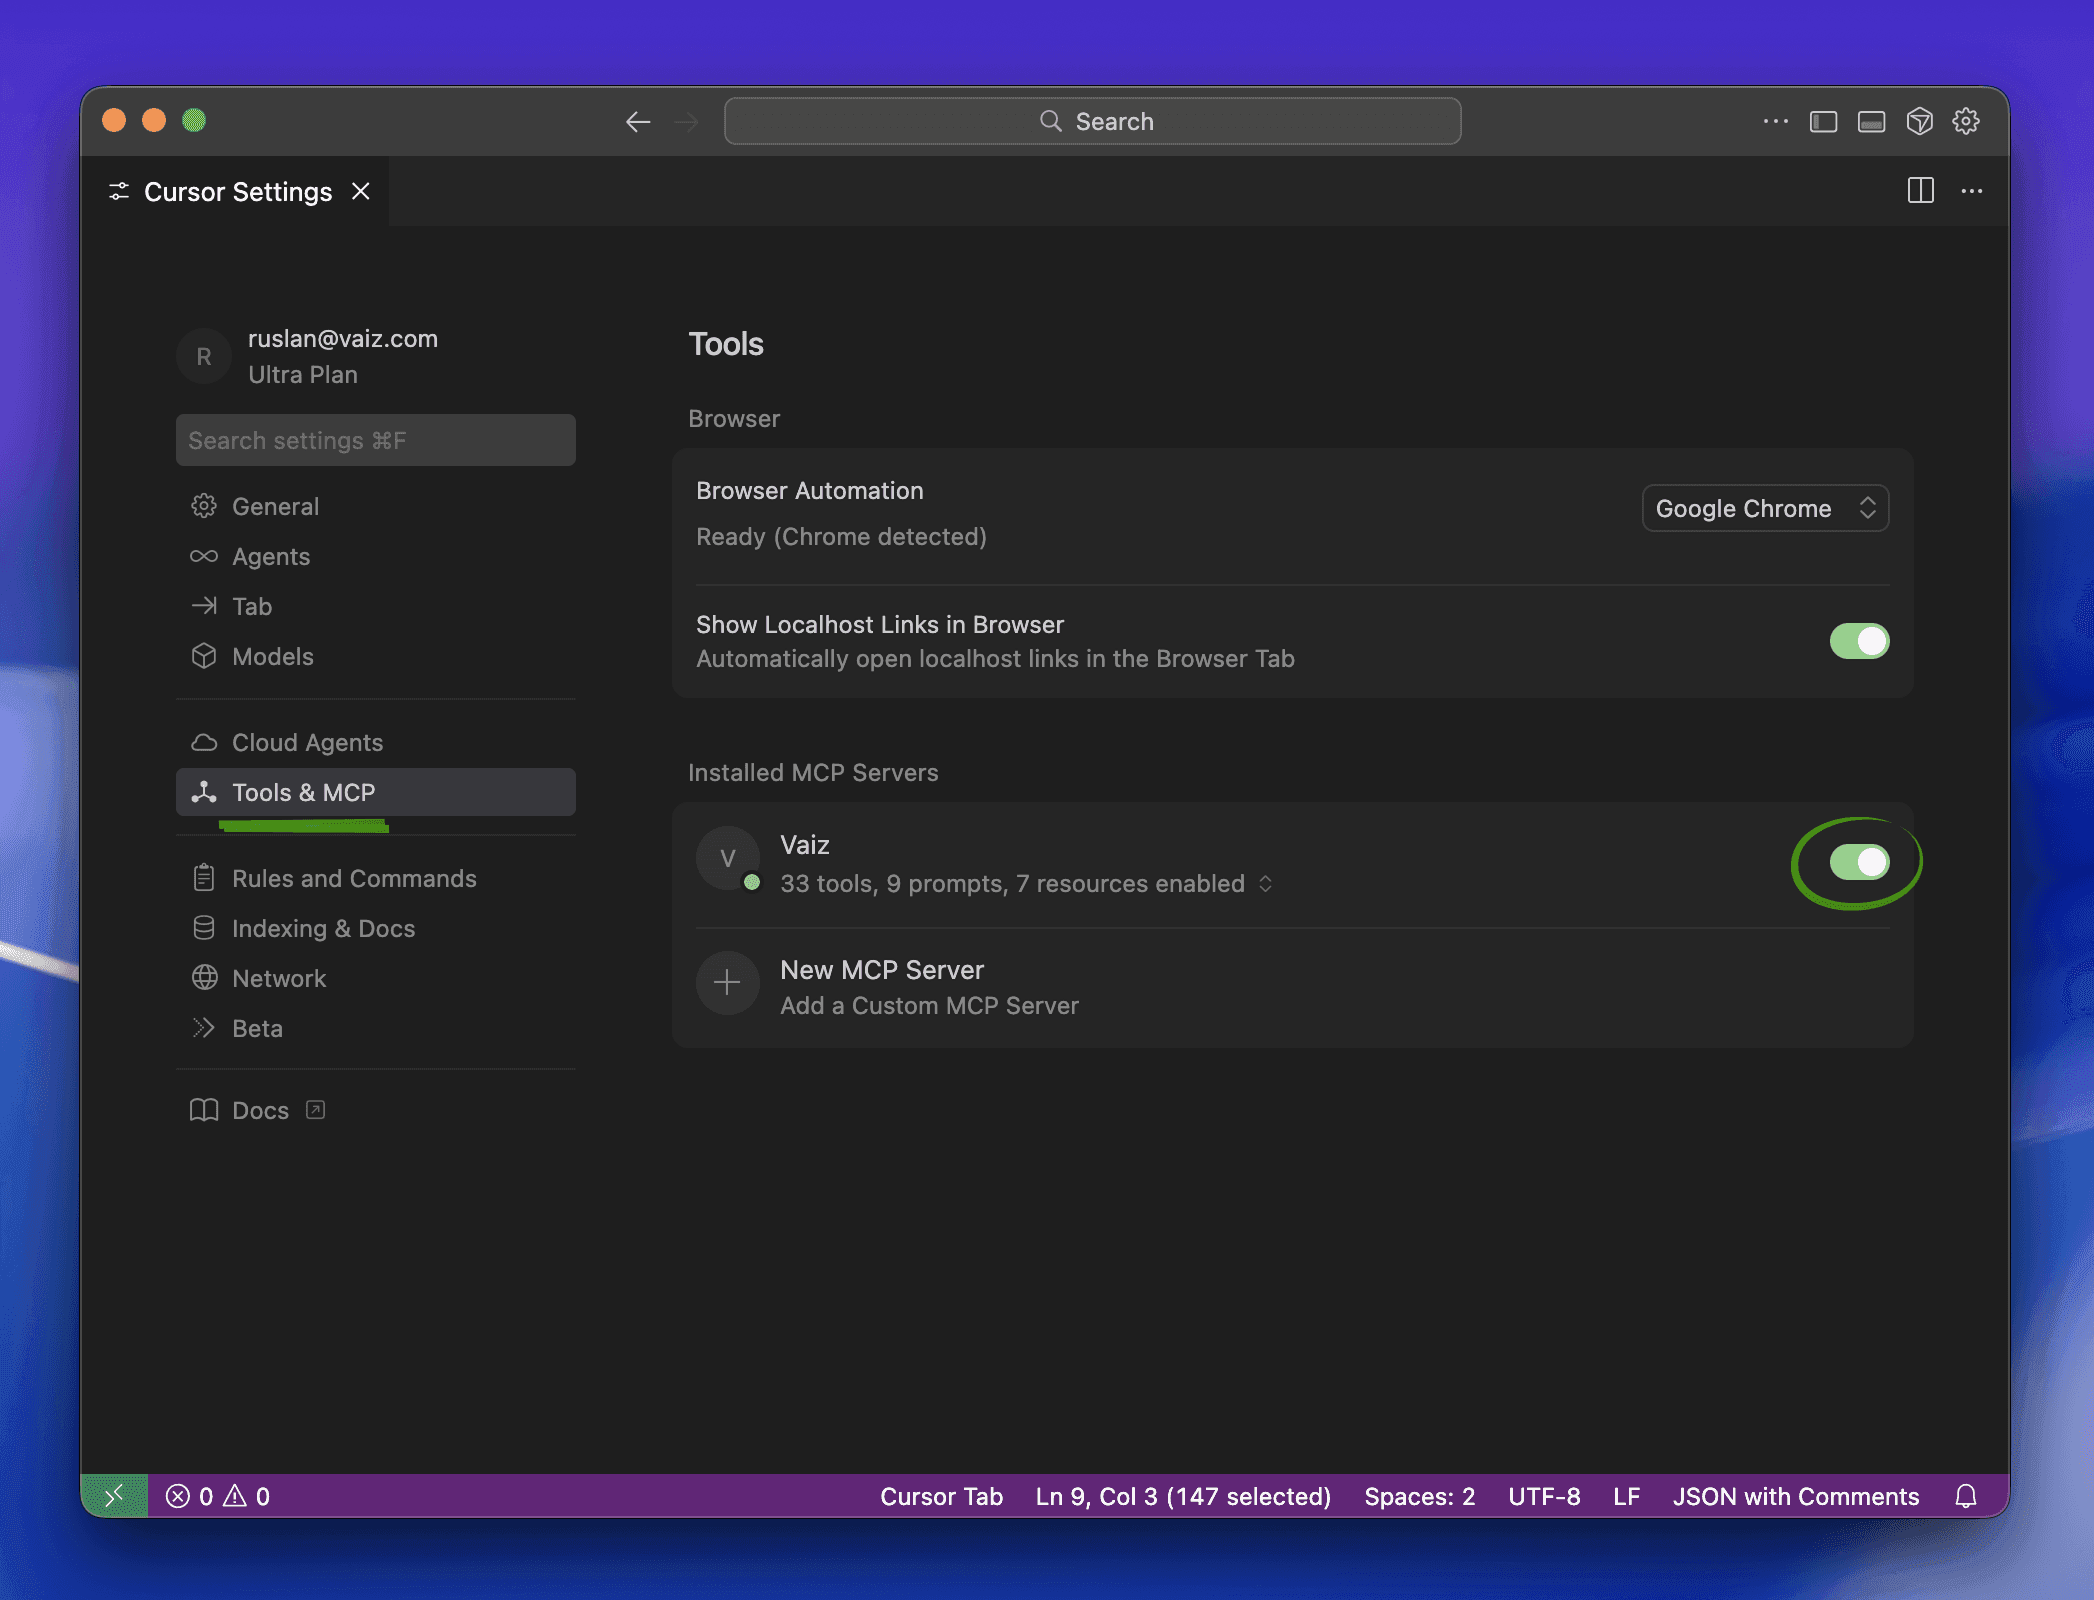2094x1600 pixels.
Task: Click the split editor icon
Action: coord(1920,191)
